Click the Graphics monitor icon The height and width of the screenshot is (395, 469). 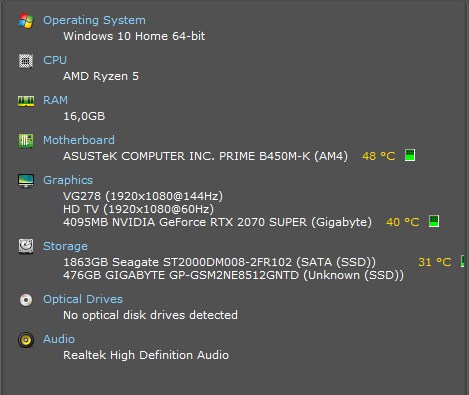(x=26, y=181)
